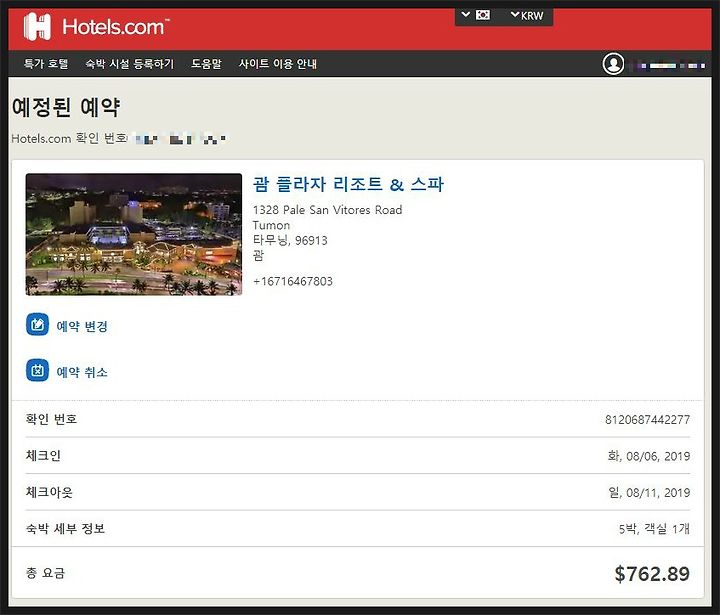Click the Hotels.com logo icon

[37, 27]
